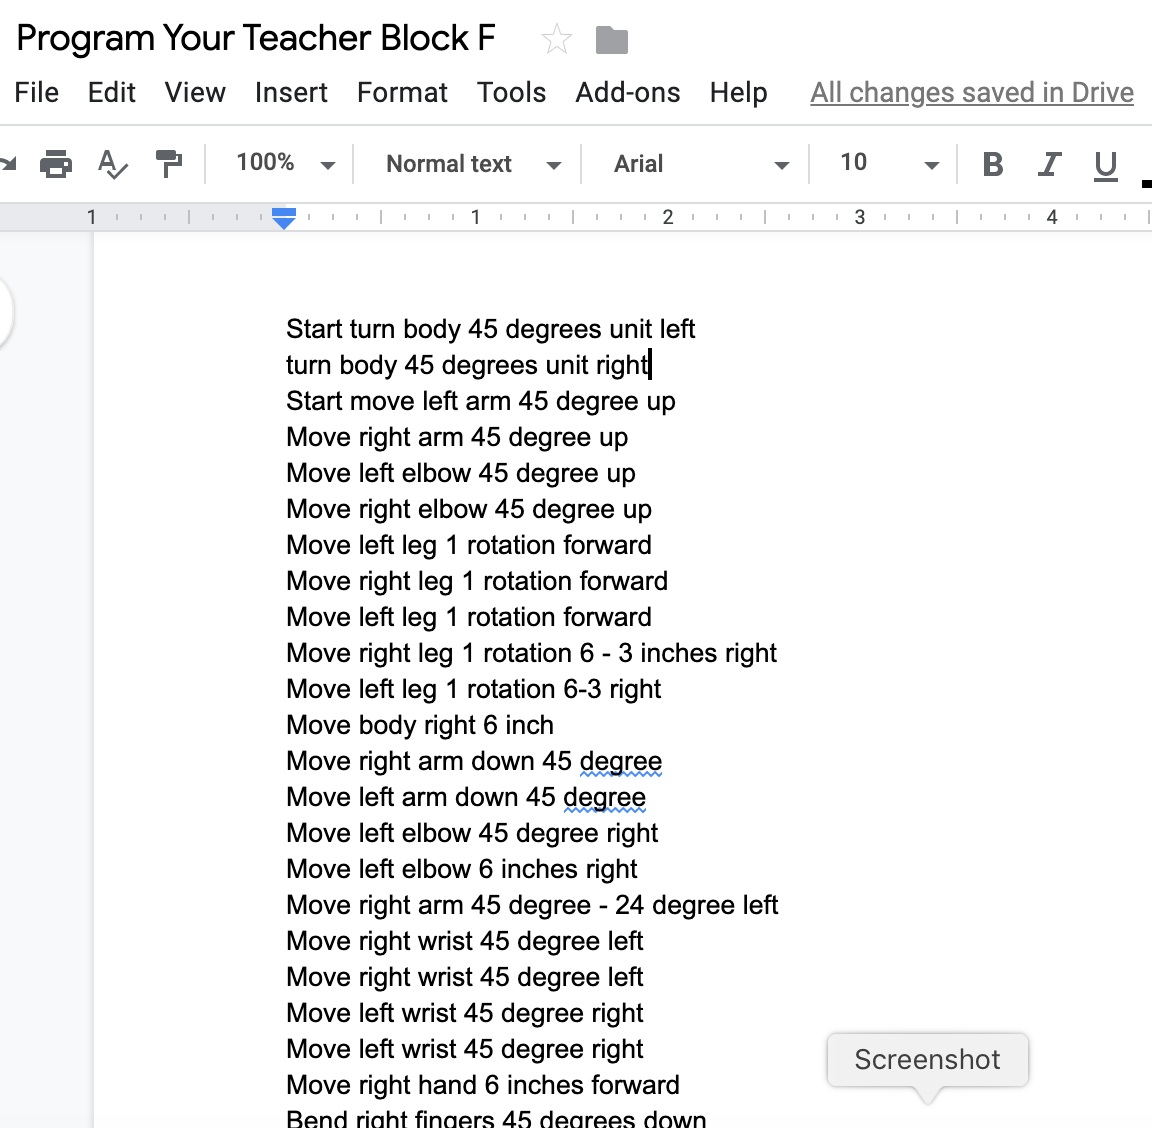Open the Format menu
Viewport: 1152px width, 1128px height.
pos(401,92)
